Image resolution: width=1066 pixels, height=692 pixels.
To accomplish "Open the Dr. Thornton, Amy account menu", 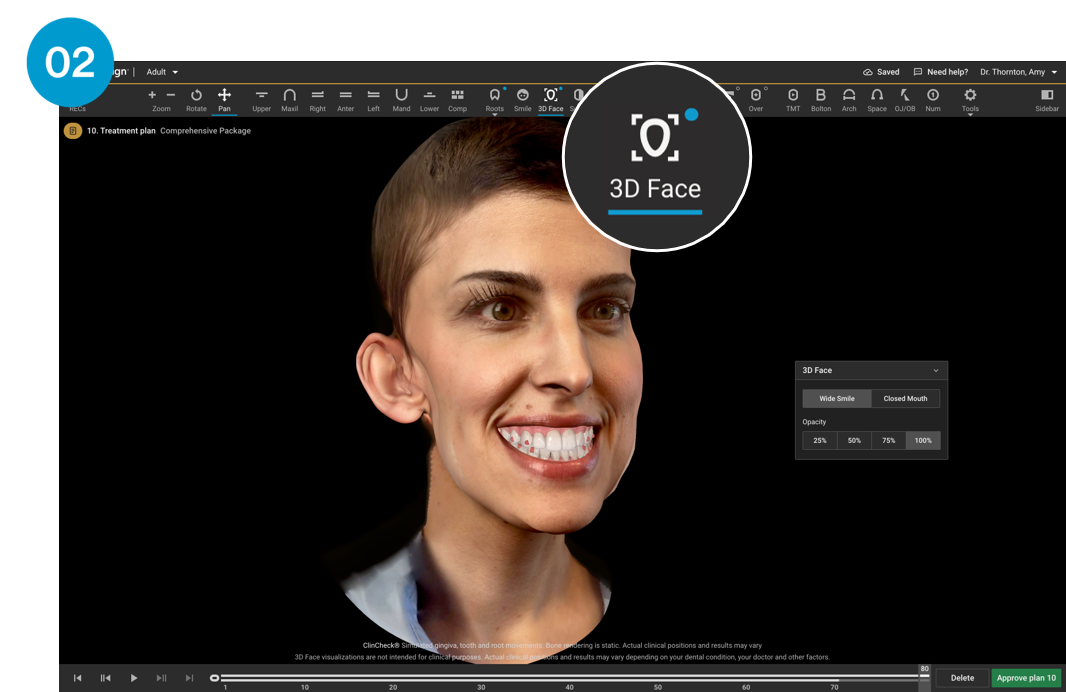I will pos(1018,72).
